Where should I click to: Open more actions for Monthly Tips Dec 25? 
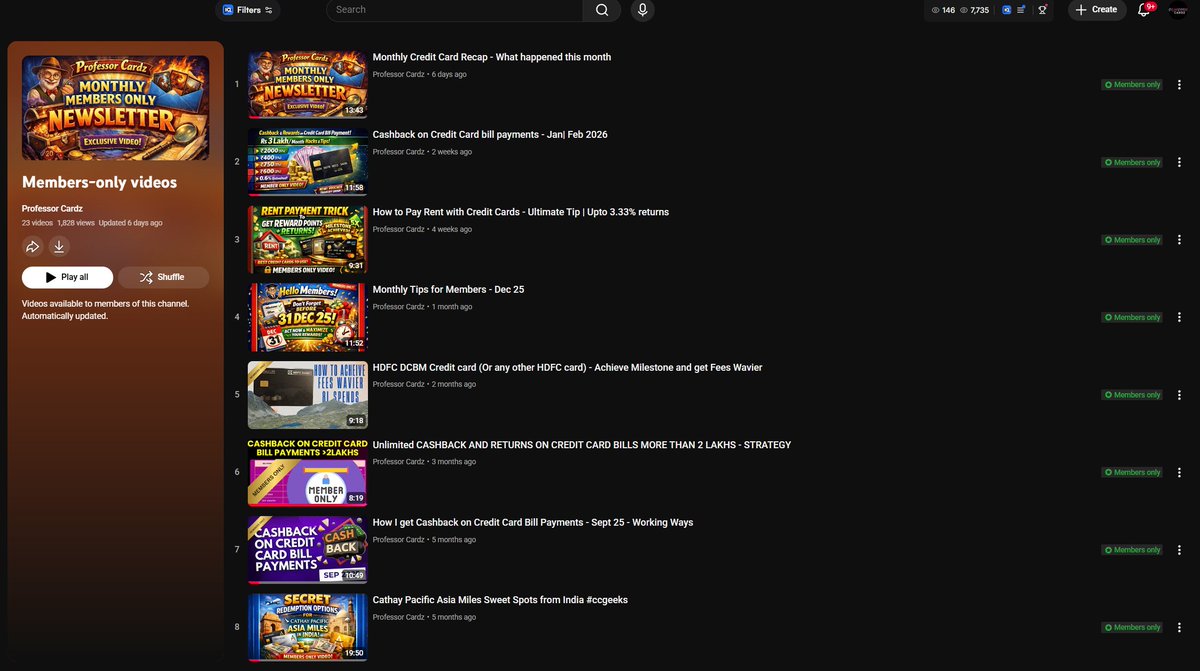(1179, 317)
